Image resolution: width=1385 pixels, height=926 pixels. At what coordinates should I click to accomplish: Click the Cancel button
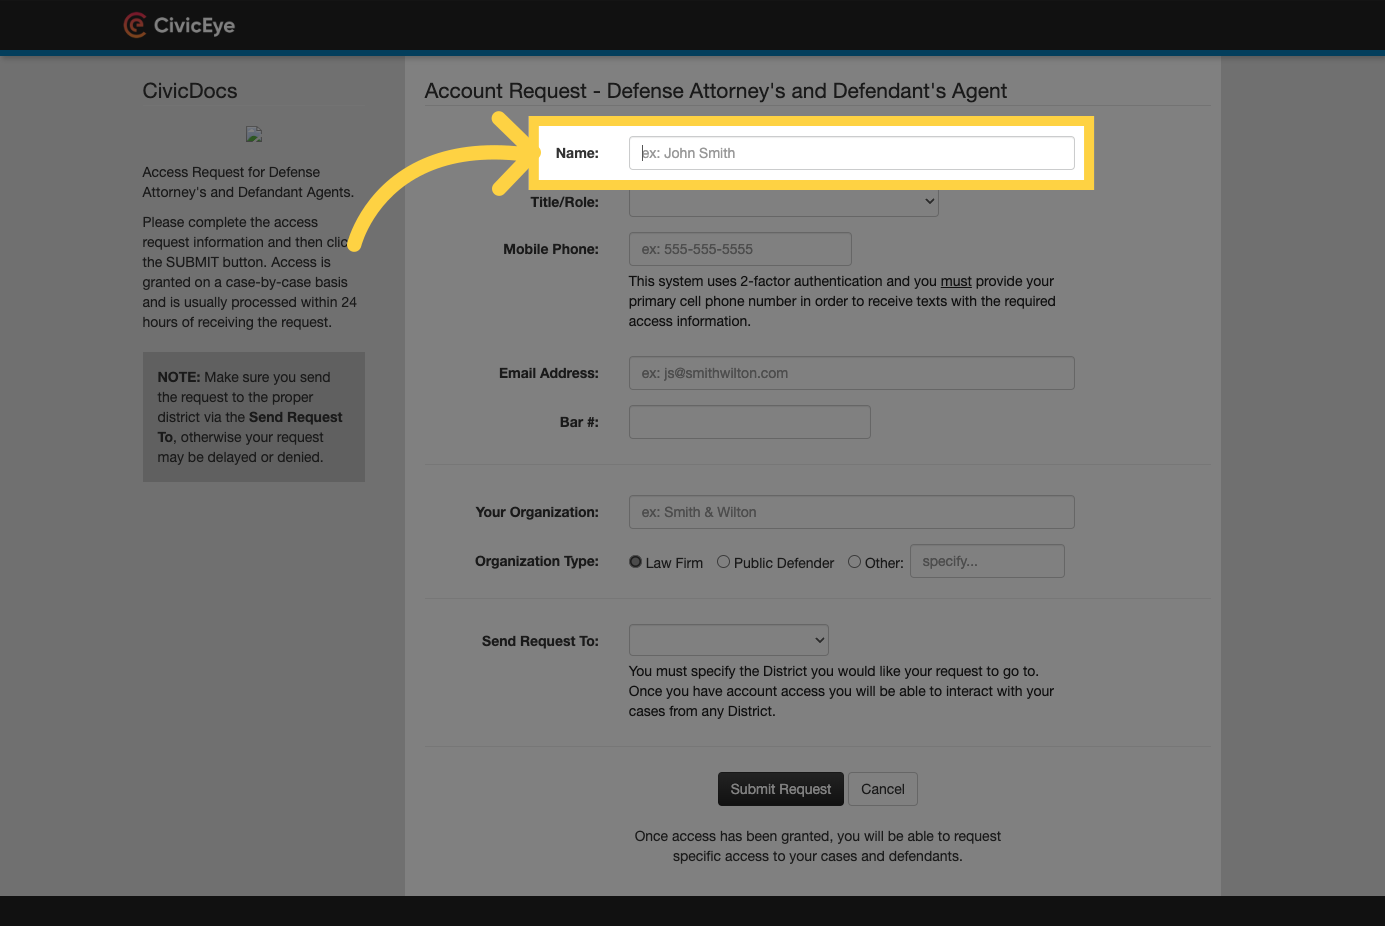click(883, 789)
